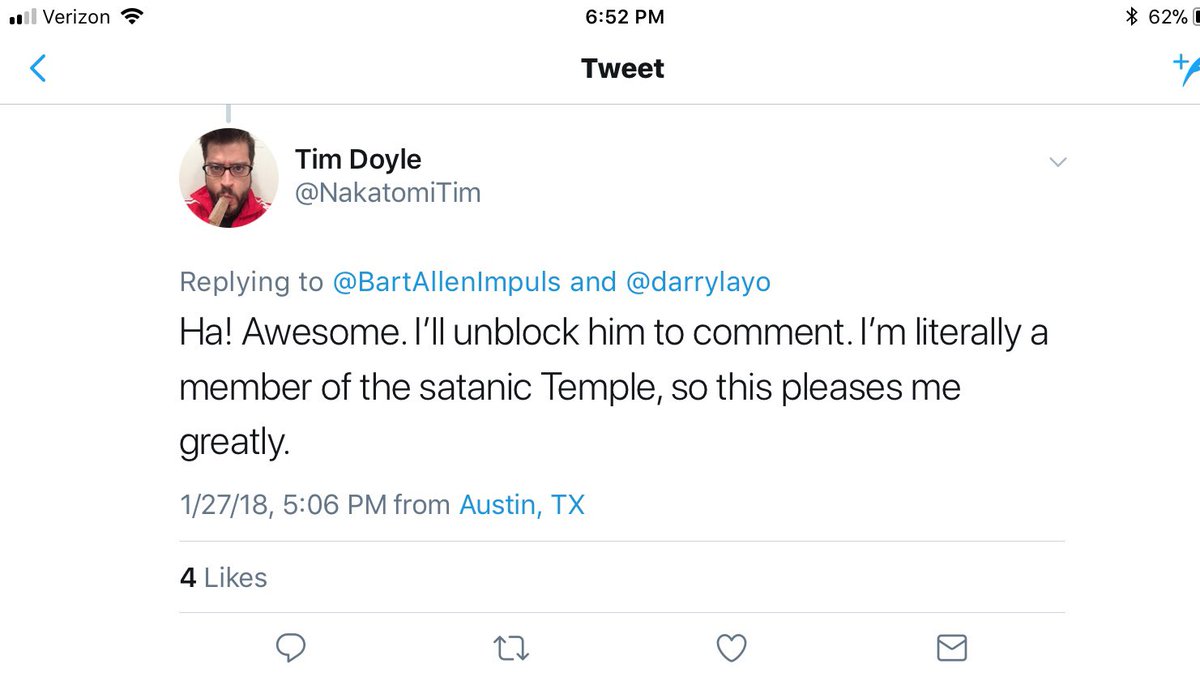Expand the tweet options chevron
The height and width of the screenshot is (677, 1200).
coord(1057,162)
